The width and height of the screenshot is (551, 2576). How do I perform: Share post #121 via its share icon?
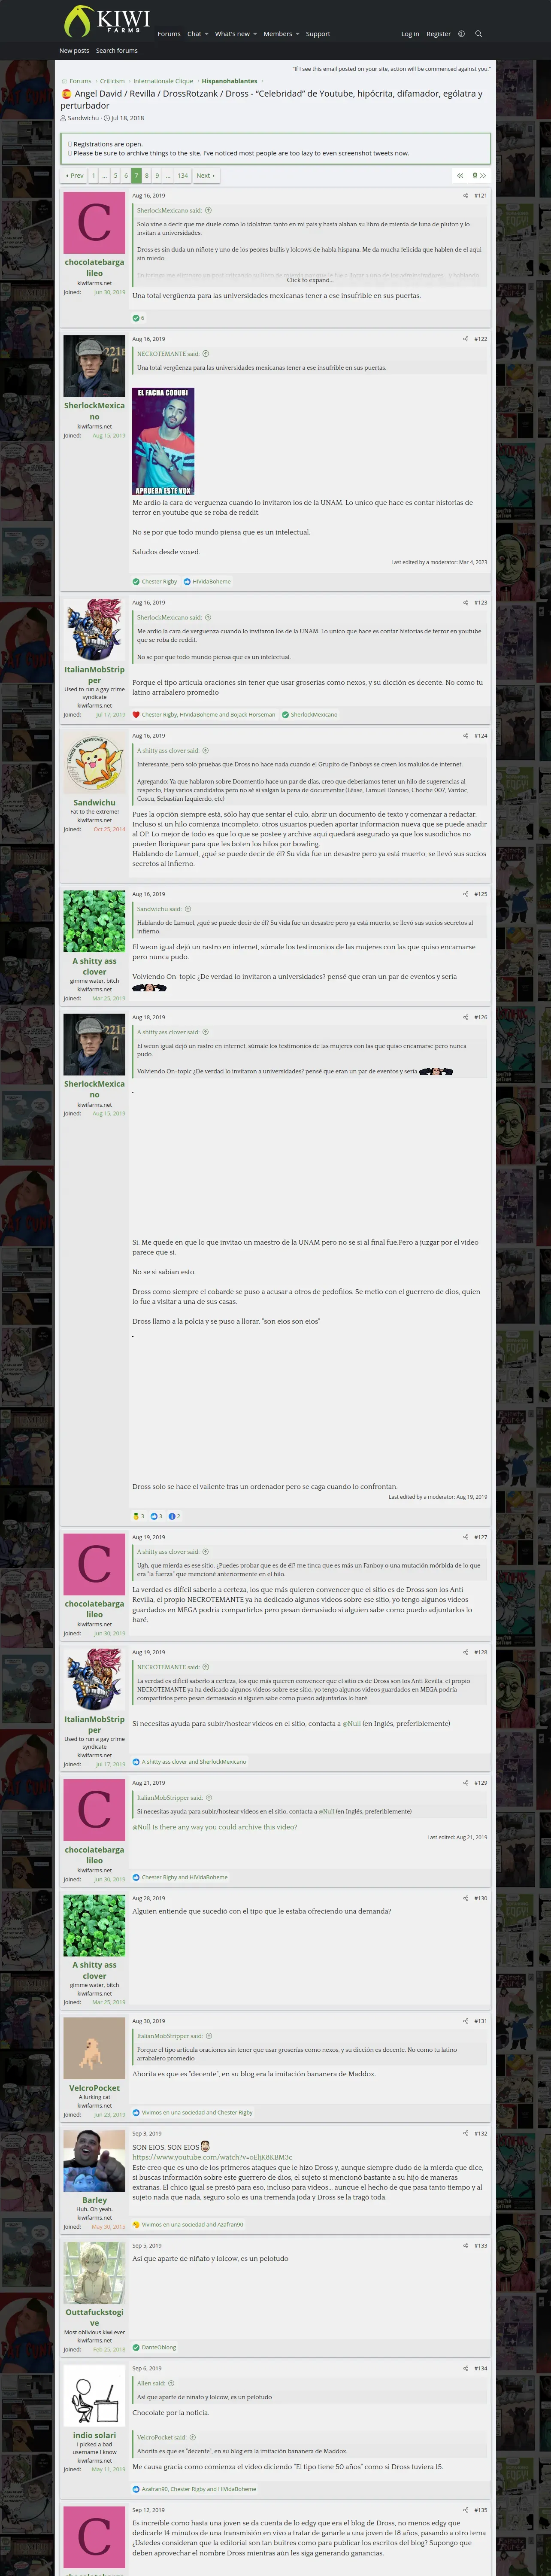coord(465,196)
